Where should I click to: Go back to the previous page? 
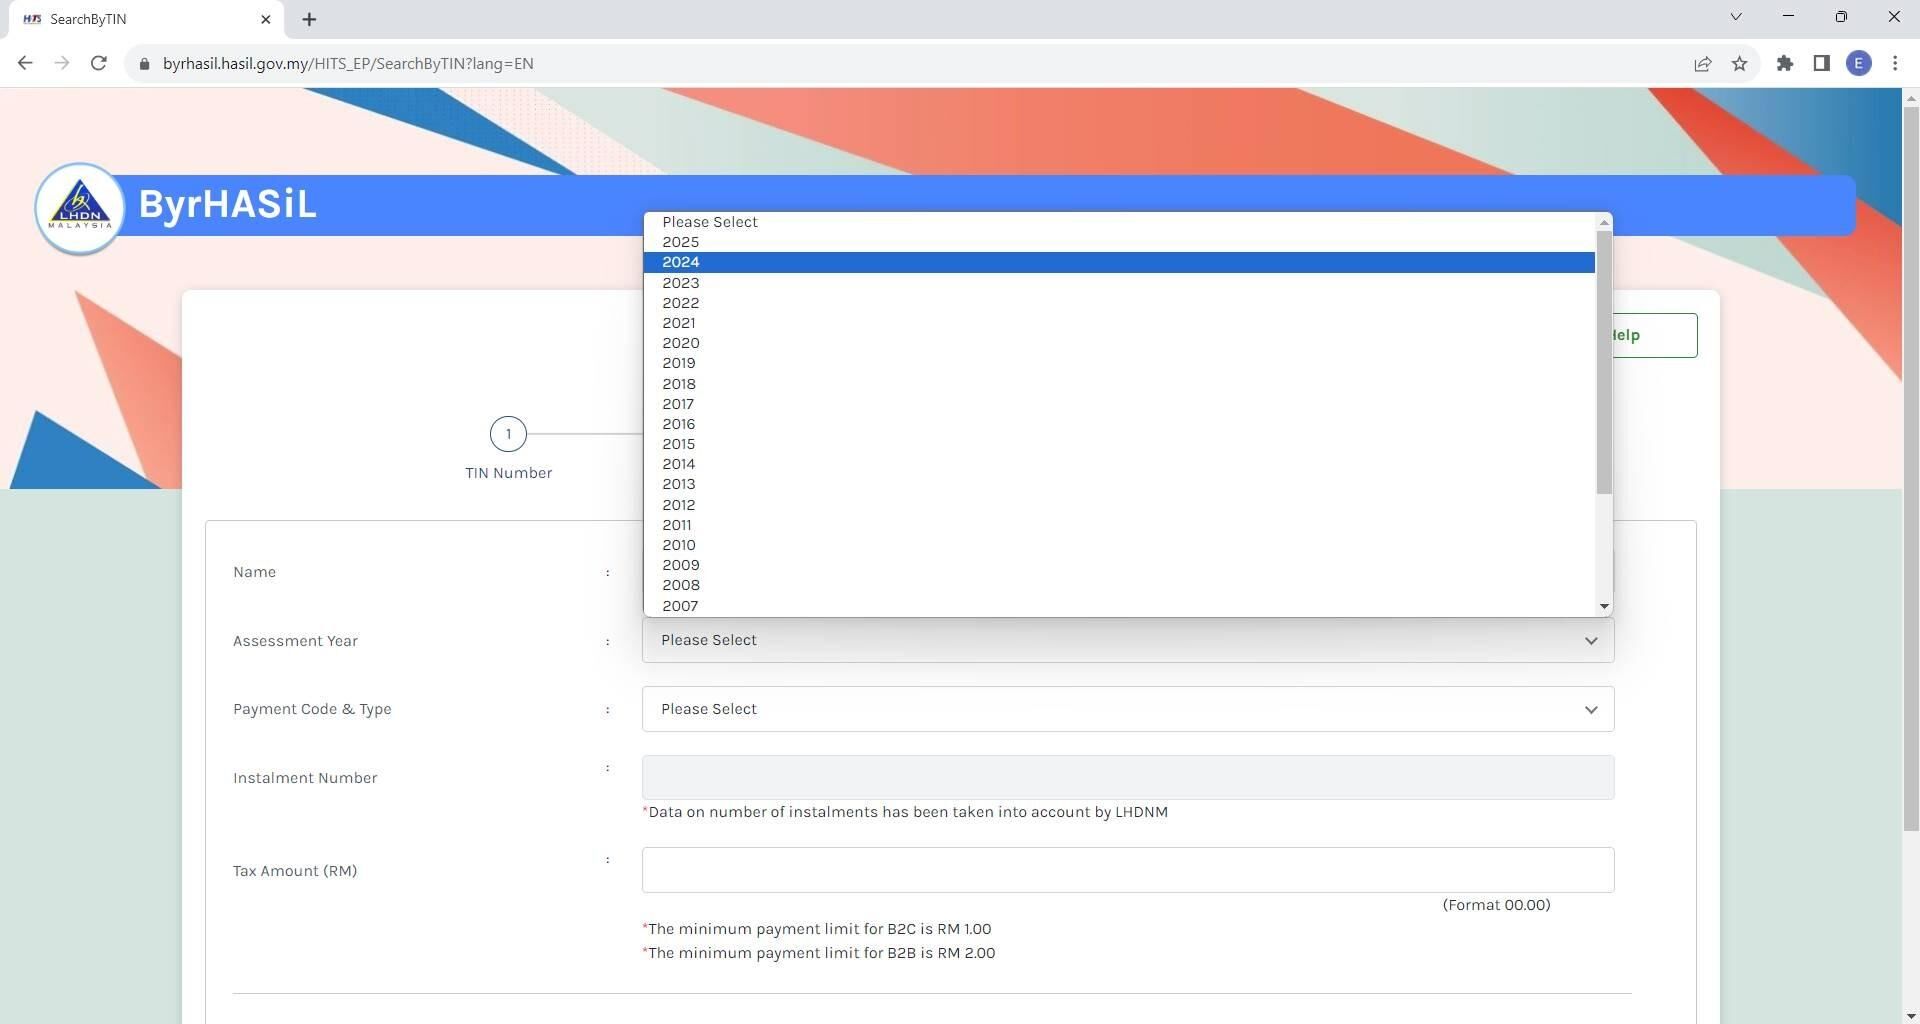click(x=25, y=63)
